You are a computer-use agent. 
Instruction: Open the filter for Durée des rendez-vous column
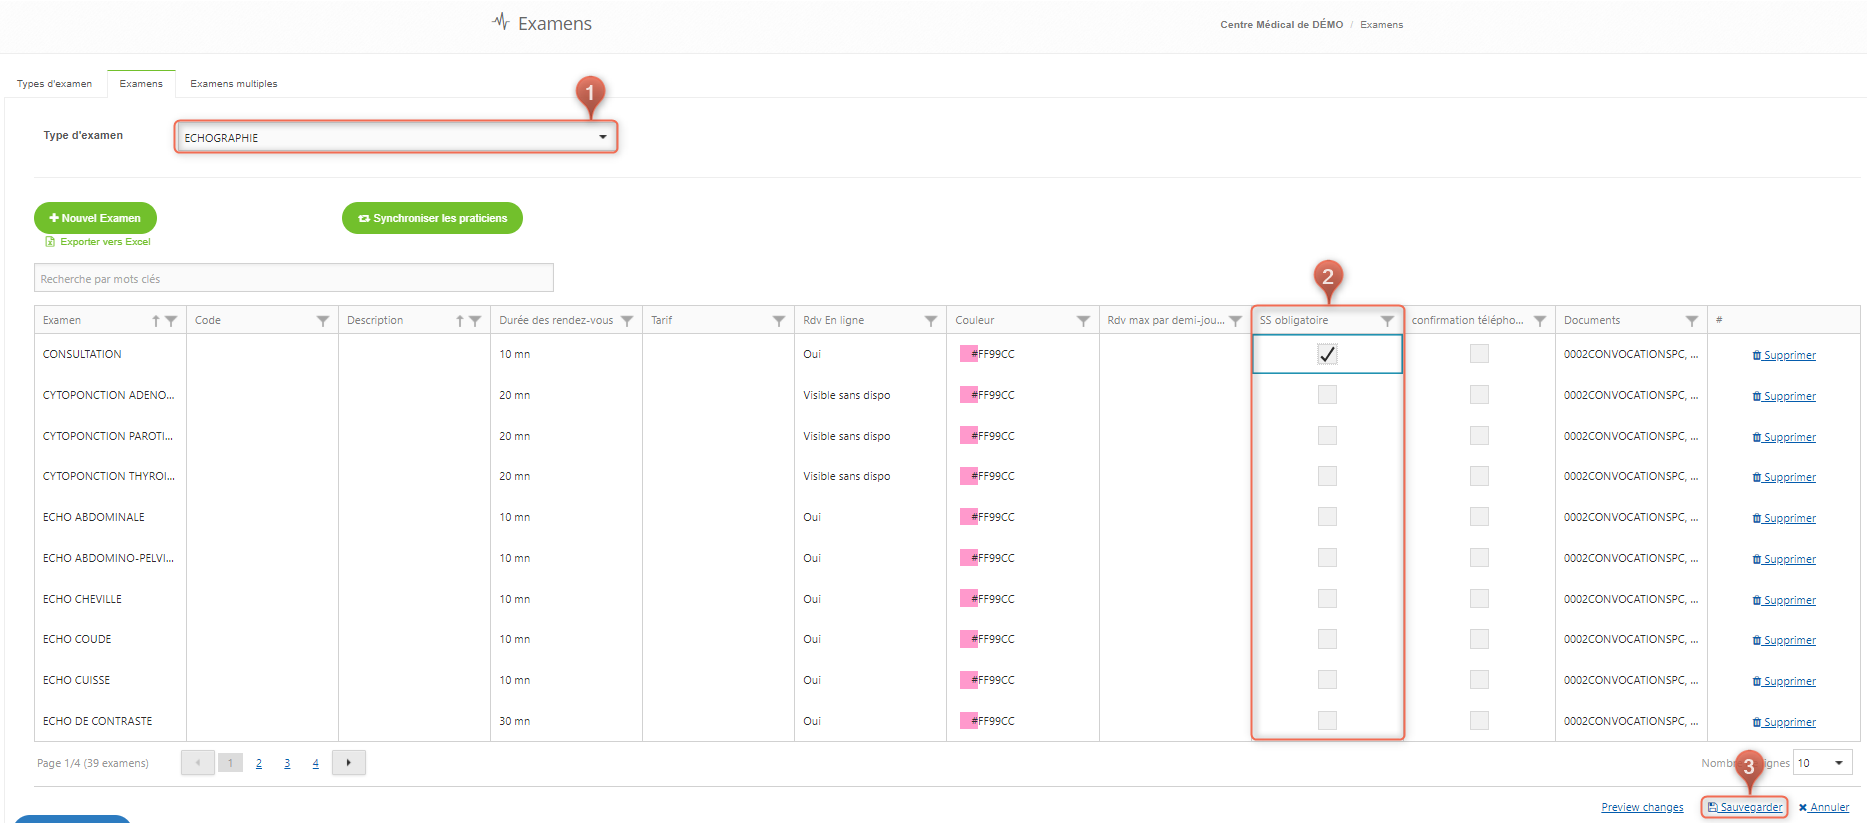627,321
